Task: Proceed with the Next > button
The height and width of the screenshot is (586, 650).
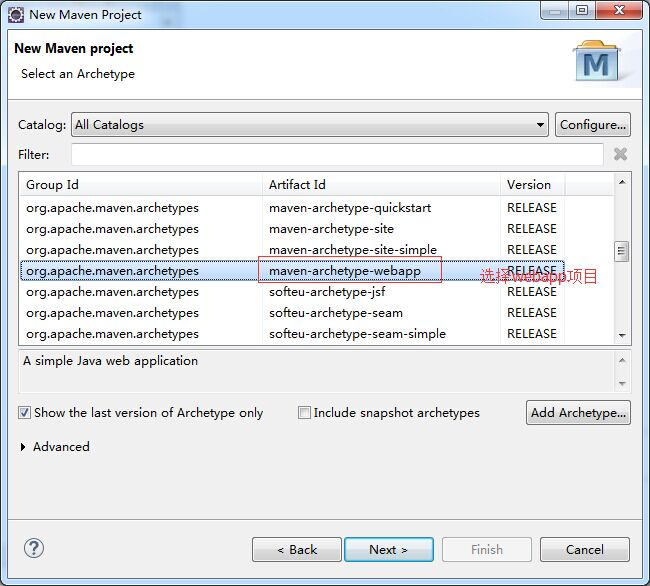Action: click(x=389, y=550)
